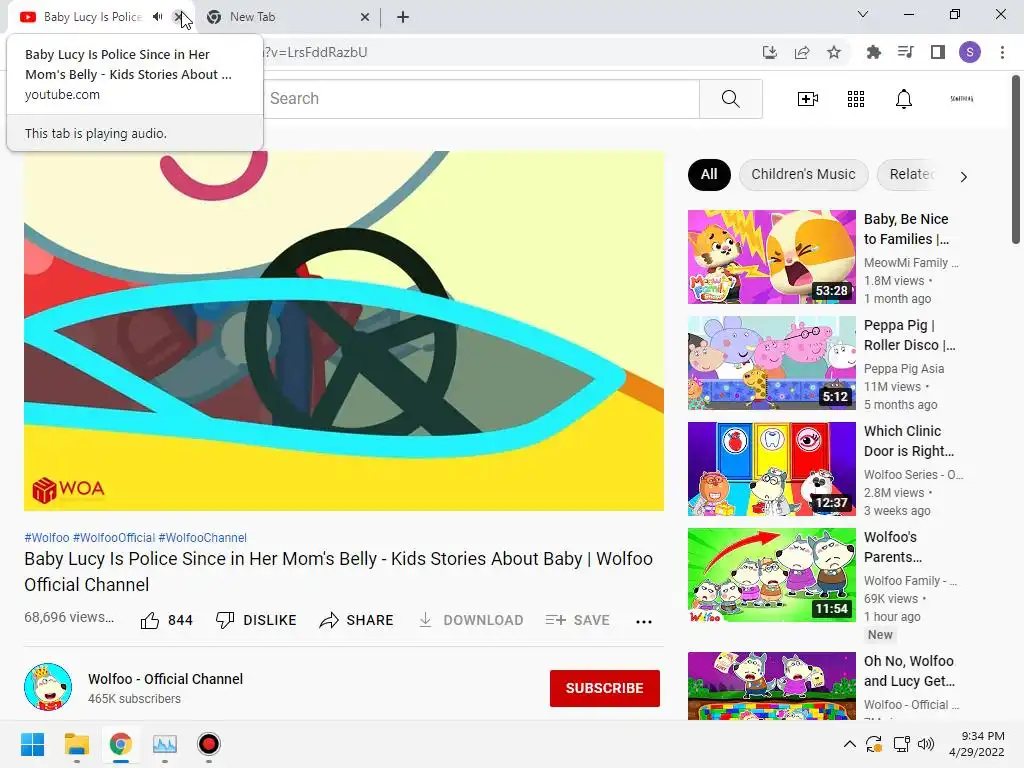
Task: Click the SAVE to playlist button
Action: [x=577, y=620]
